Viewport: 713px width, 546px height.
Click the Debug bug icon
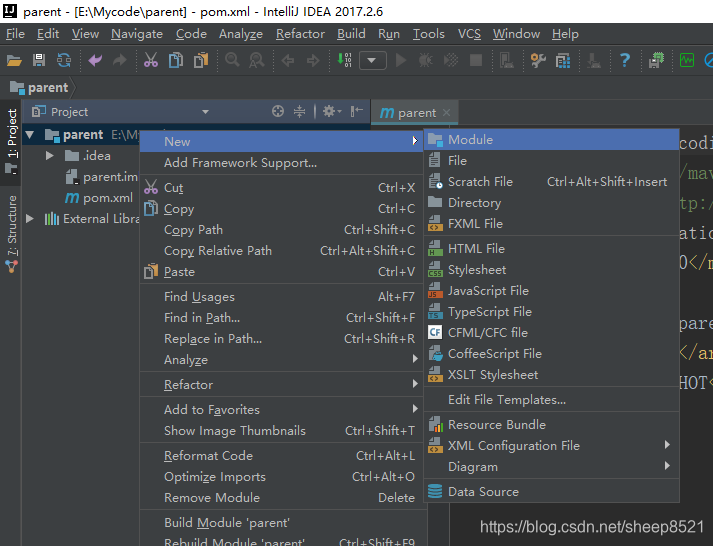pyautogui.click(x=426, y=60)
